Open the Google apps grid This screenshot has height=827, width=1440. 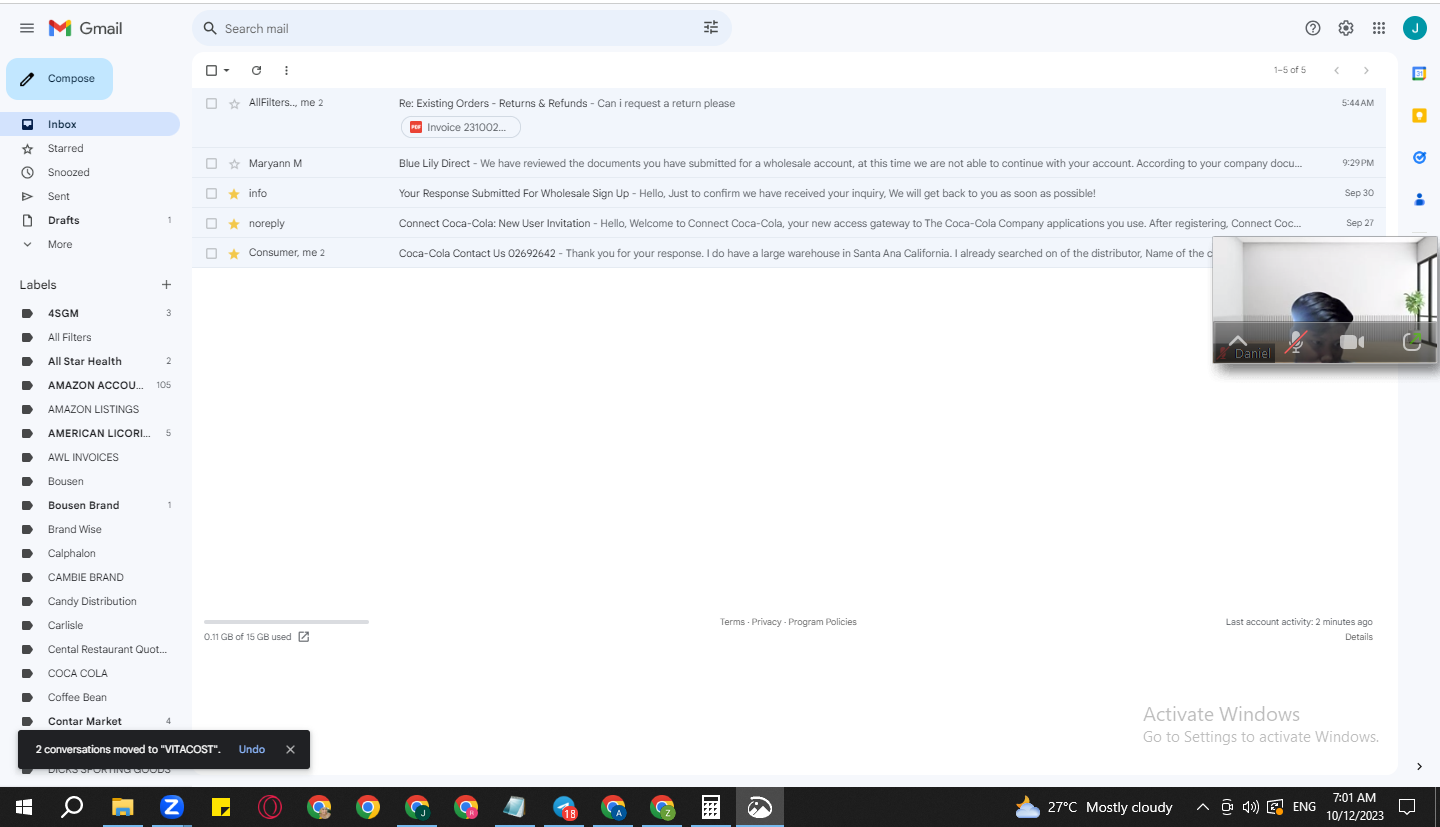click(1379, 28)
